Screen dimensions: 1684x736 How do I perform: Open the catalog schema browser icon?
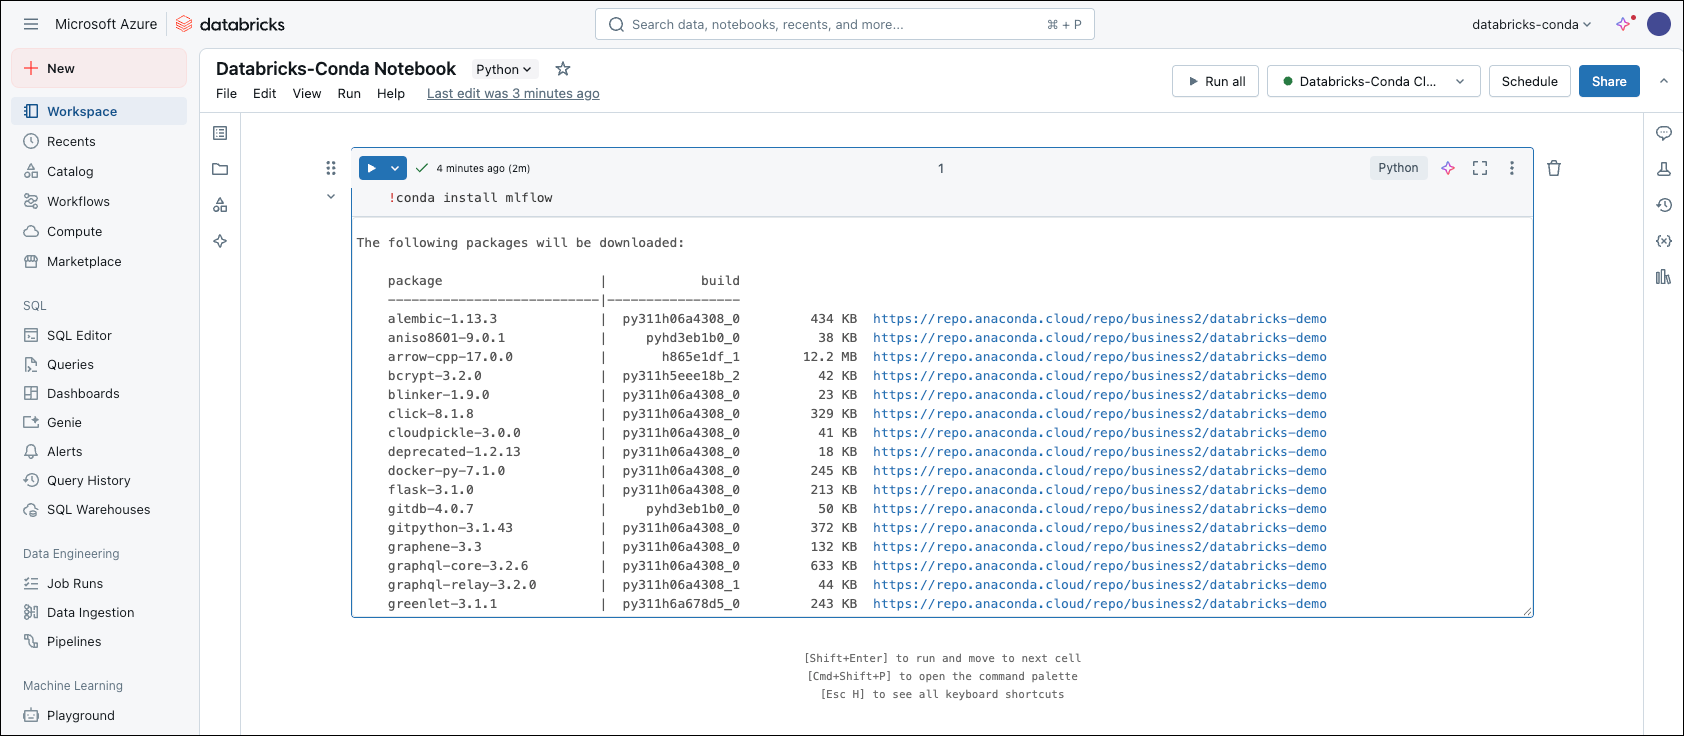click(x=220, y=205)
